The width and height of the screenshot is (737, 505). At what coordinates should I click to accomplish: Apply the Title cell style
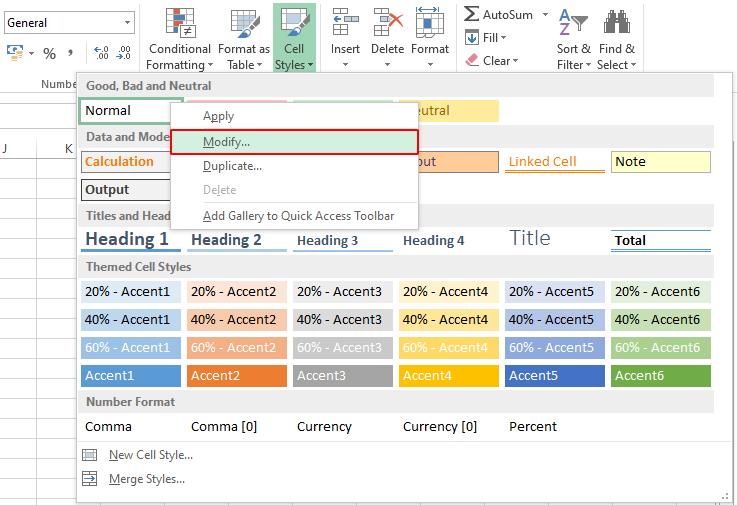(x=555, y=239)
